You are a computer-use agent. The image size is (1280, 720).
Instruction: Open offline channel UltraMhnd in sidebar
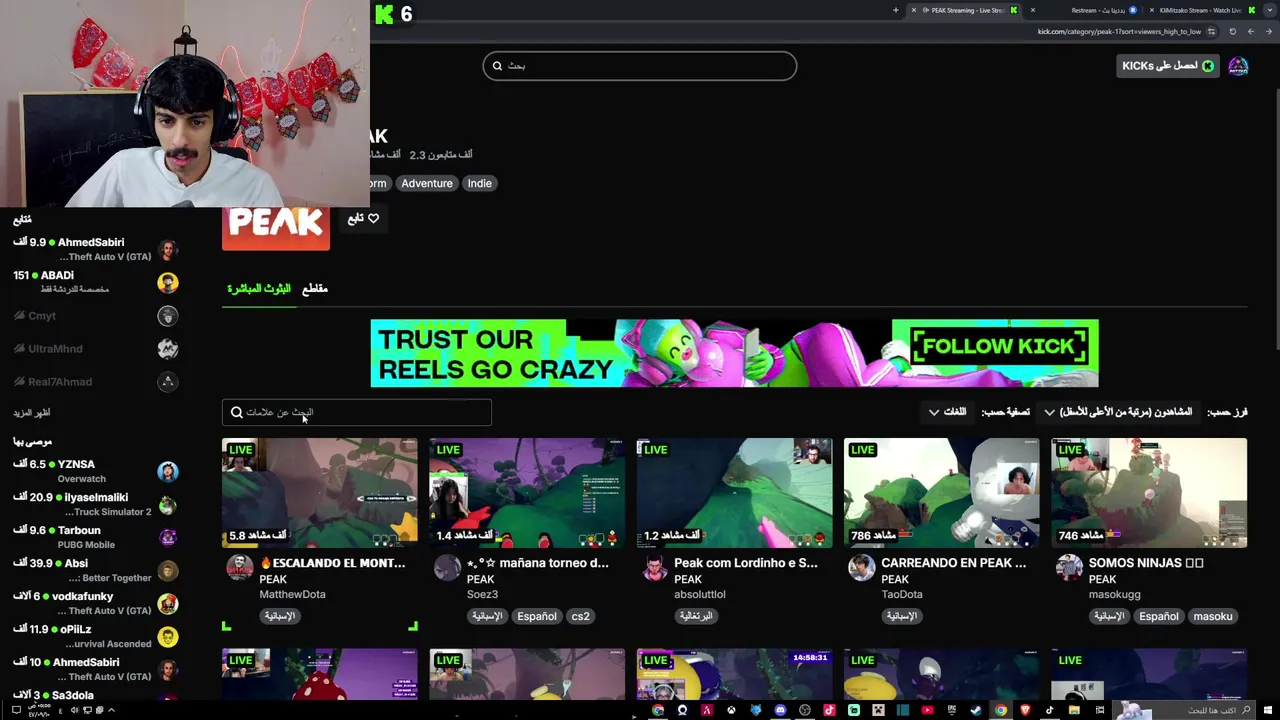pyautogui.click(x=96, y=349)
